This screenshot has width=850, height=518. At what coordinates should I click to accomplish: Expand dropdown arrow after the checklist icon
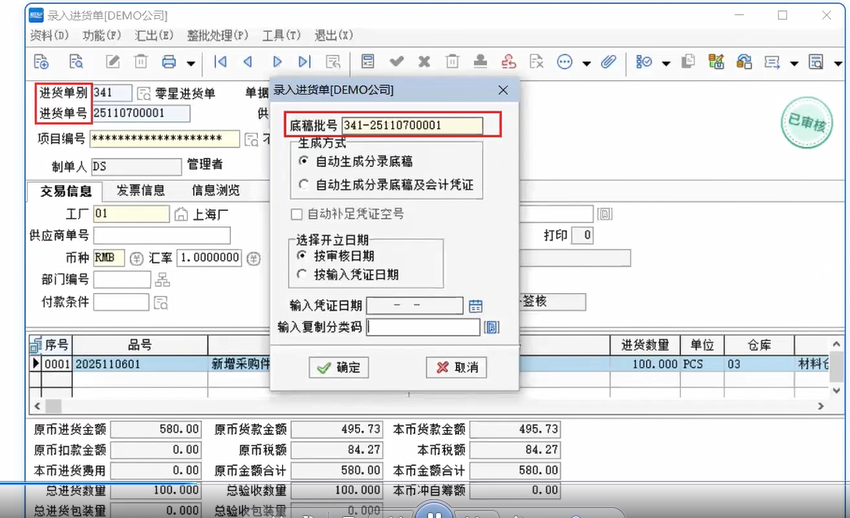pyautogui.click(x=666, y=63)
